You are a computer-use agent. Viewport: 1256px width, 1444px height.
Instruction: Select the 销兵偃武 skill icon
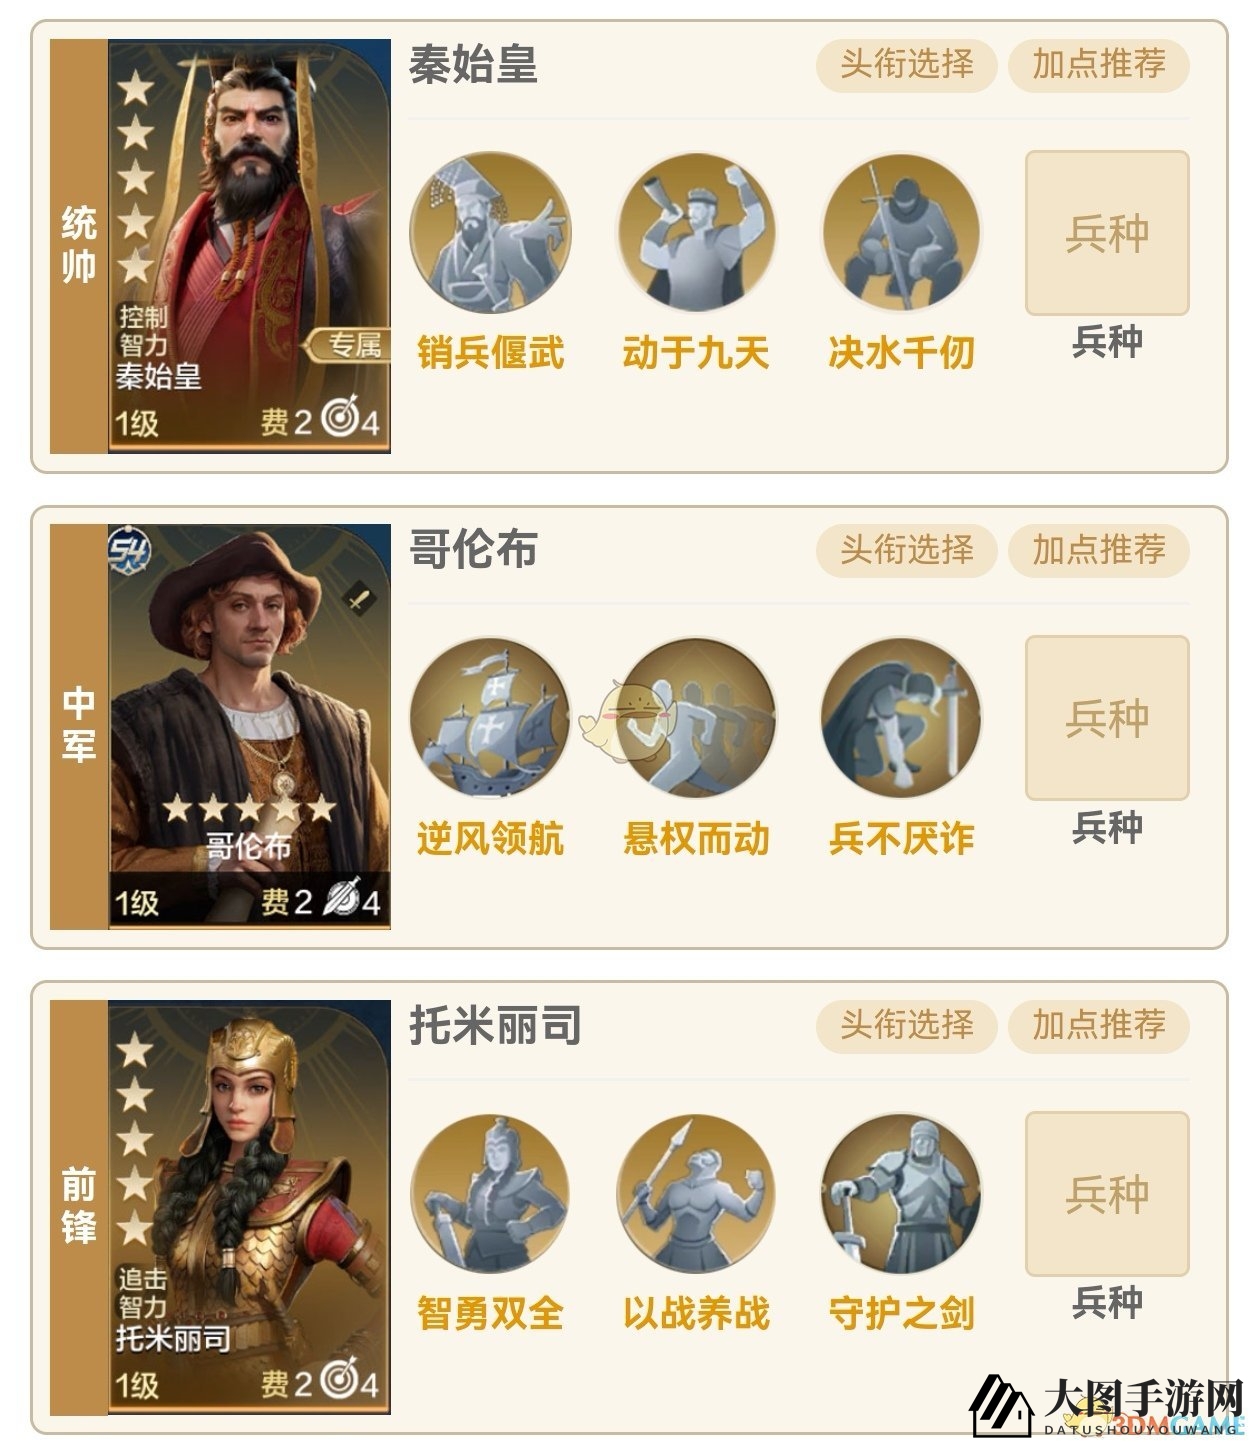[490, 232]
